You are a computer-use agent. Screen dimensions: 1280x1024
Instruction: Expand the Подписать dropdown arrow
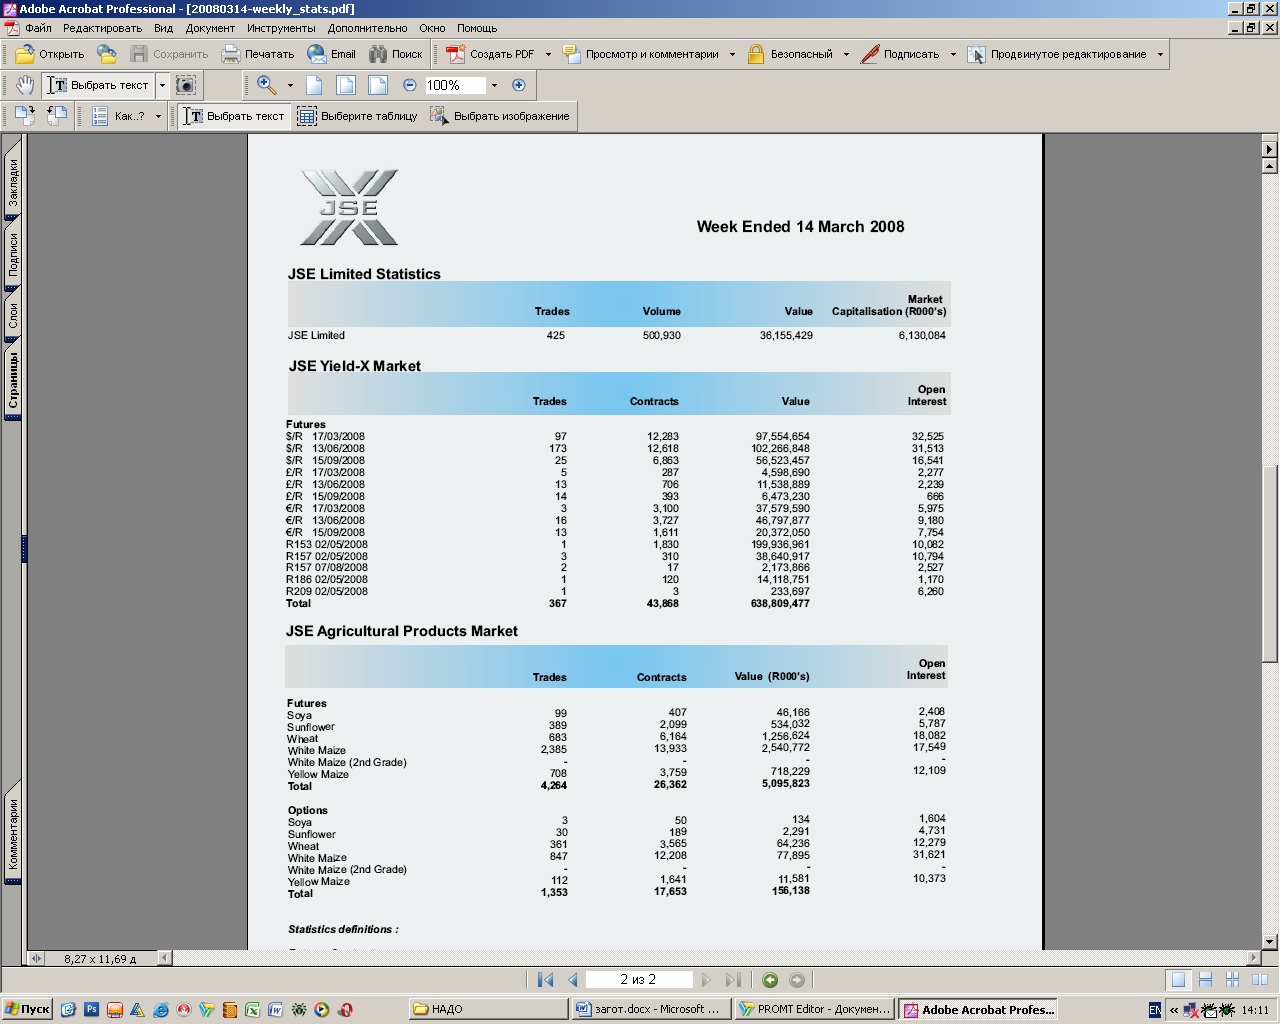[x=953, y=54]
